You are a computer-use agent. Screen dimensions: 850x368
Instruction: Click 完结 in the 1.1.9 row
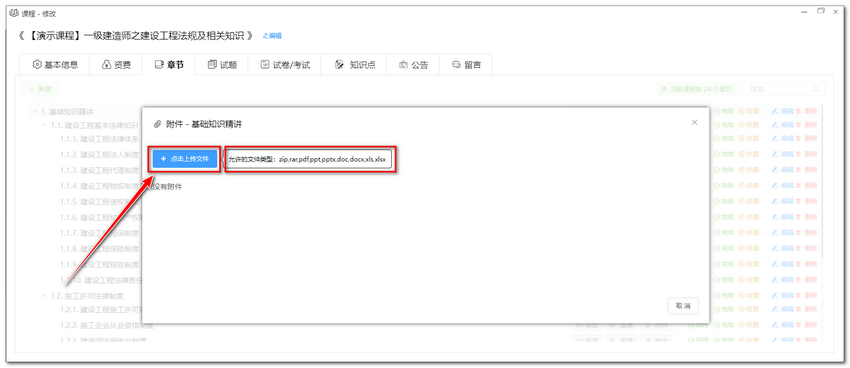point(724,264)
